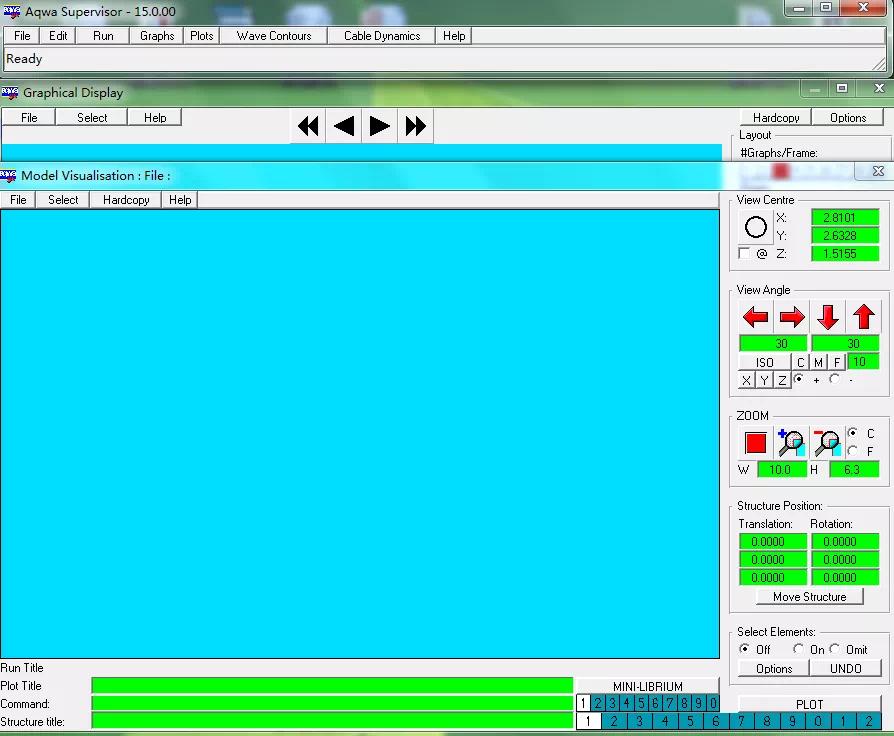Image resolution: width=894 pixels, height=736 pixels.
Task: Click the Move Structure button
Action: coord(810,597)
